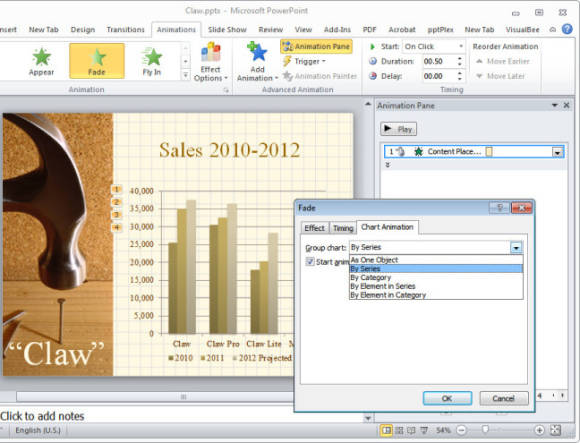
Task: Open the Review ribbon tab
Action: pos(270,30)
